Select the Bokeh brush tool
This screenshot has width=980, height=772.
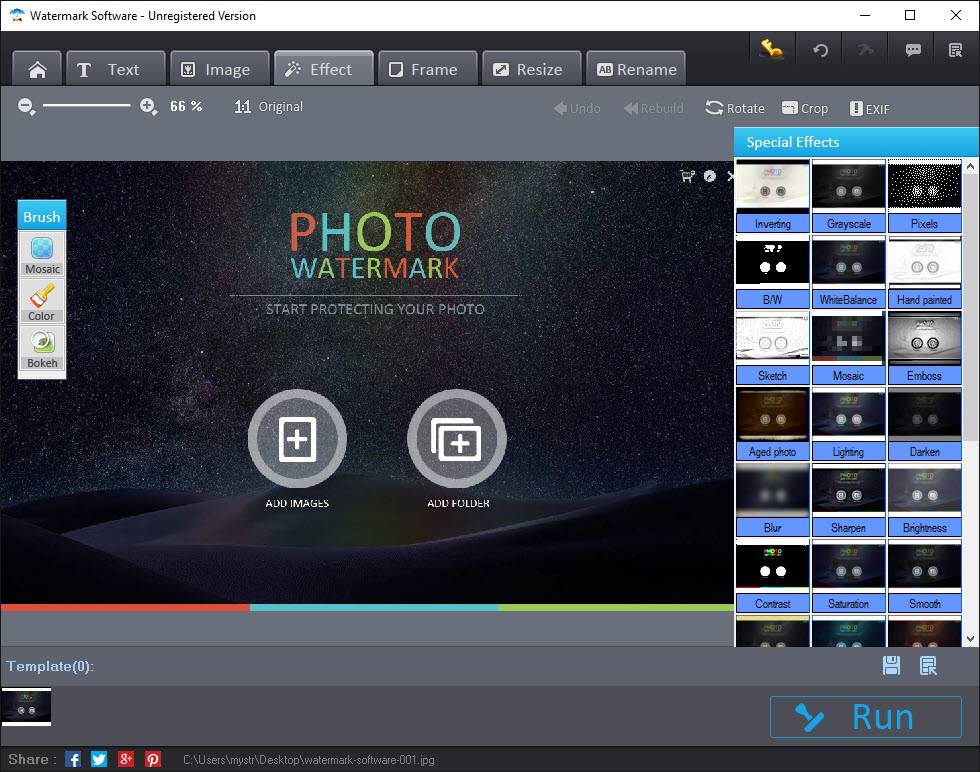pyautogui.click(x=42, y=348)
